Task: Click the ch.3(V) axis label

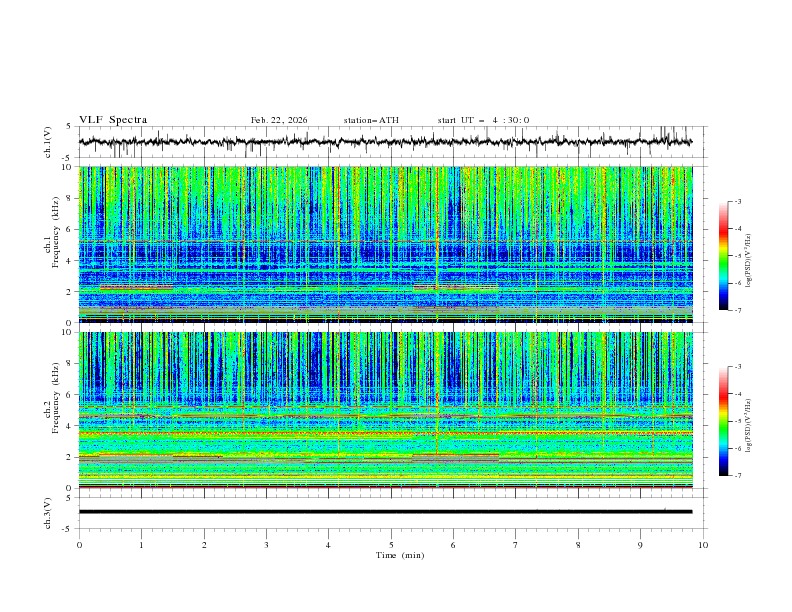Action: [x=49, y=512]
